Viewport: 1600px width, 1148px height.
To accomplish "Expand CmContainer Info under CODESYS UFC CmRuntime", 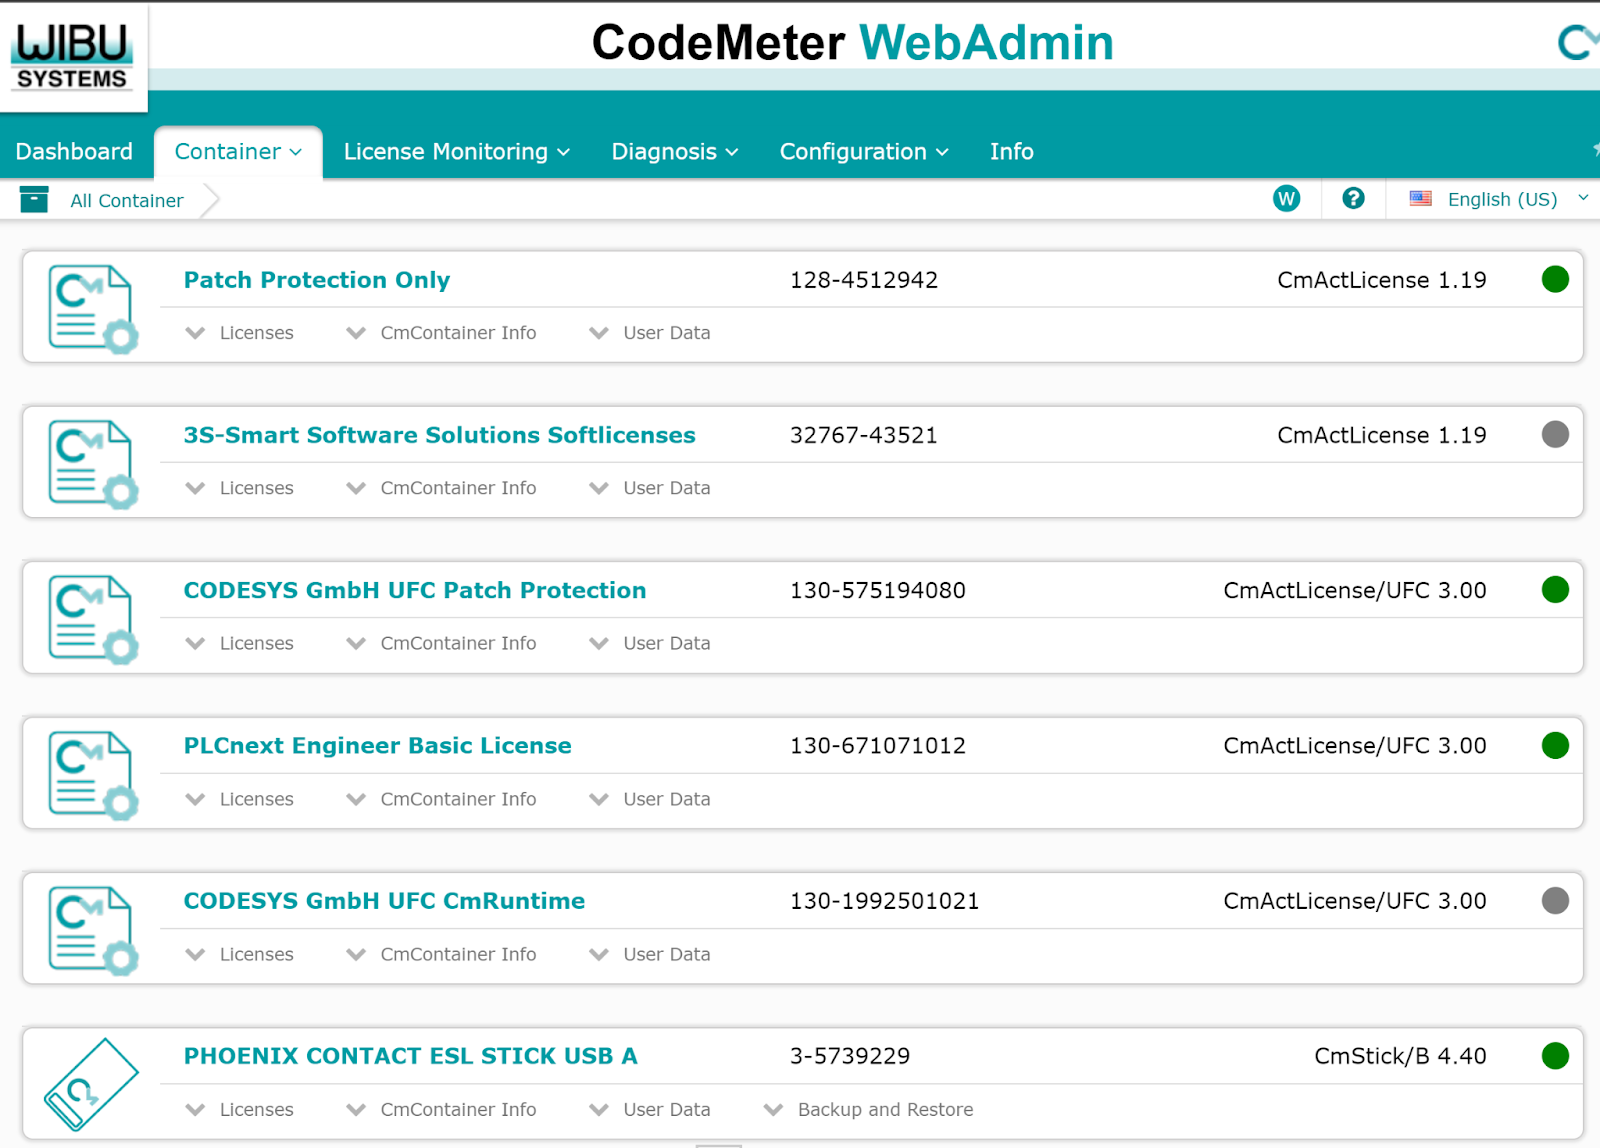I will (441, 954).
